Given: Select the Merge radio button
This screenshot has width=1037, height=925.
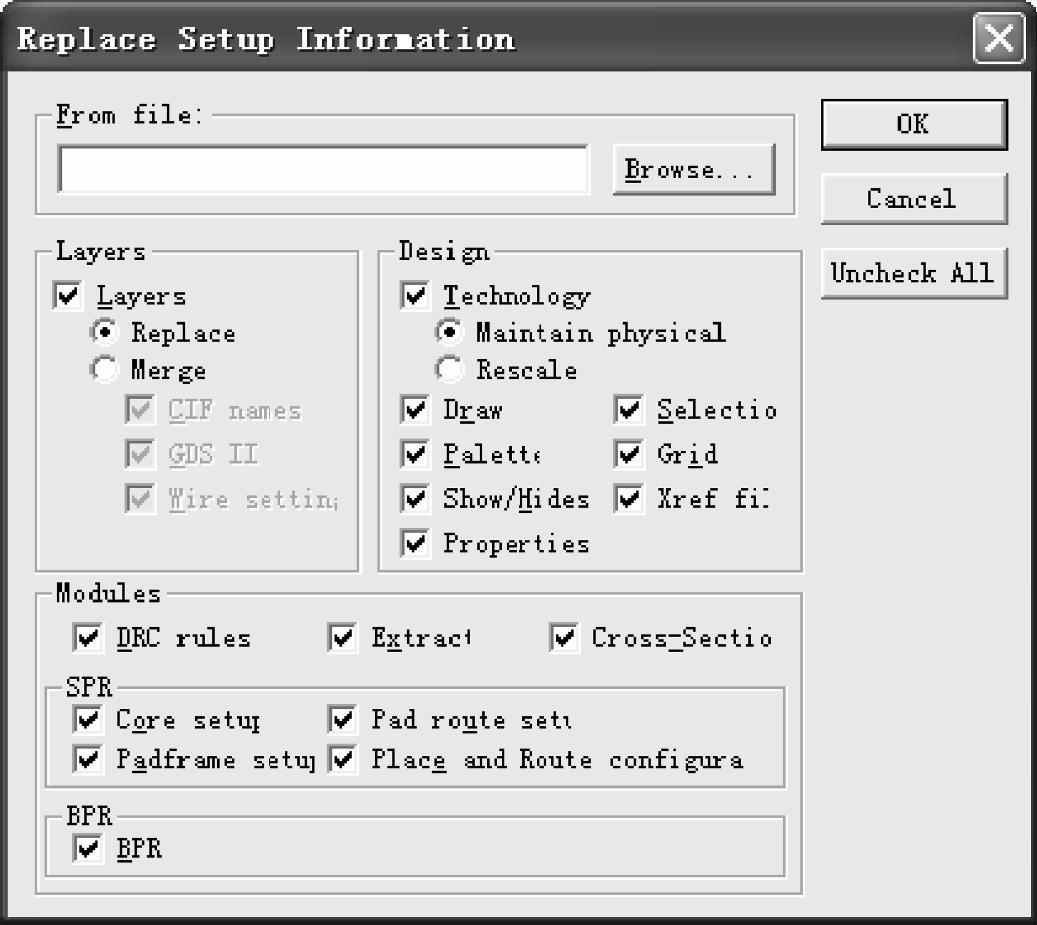Looking at the screenshot, I should (x=105, y=370).
